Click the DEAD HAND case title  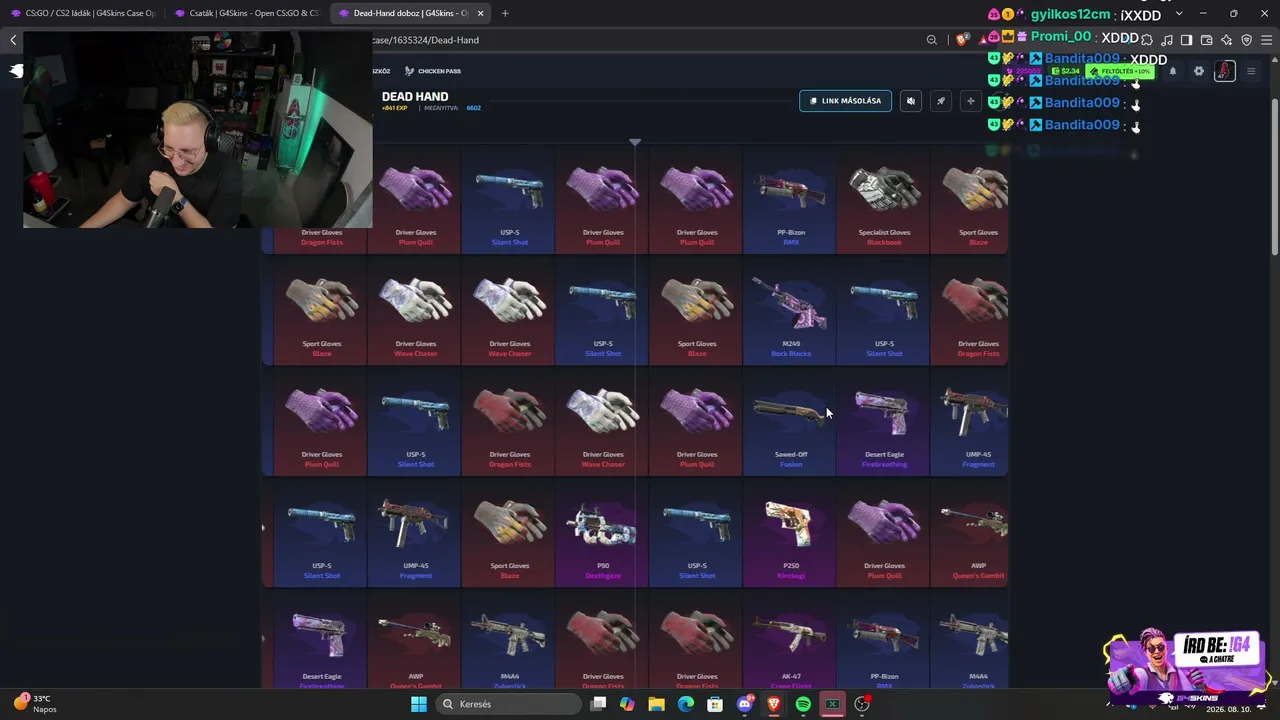coord(415,97)
